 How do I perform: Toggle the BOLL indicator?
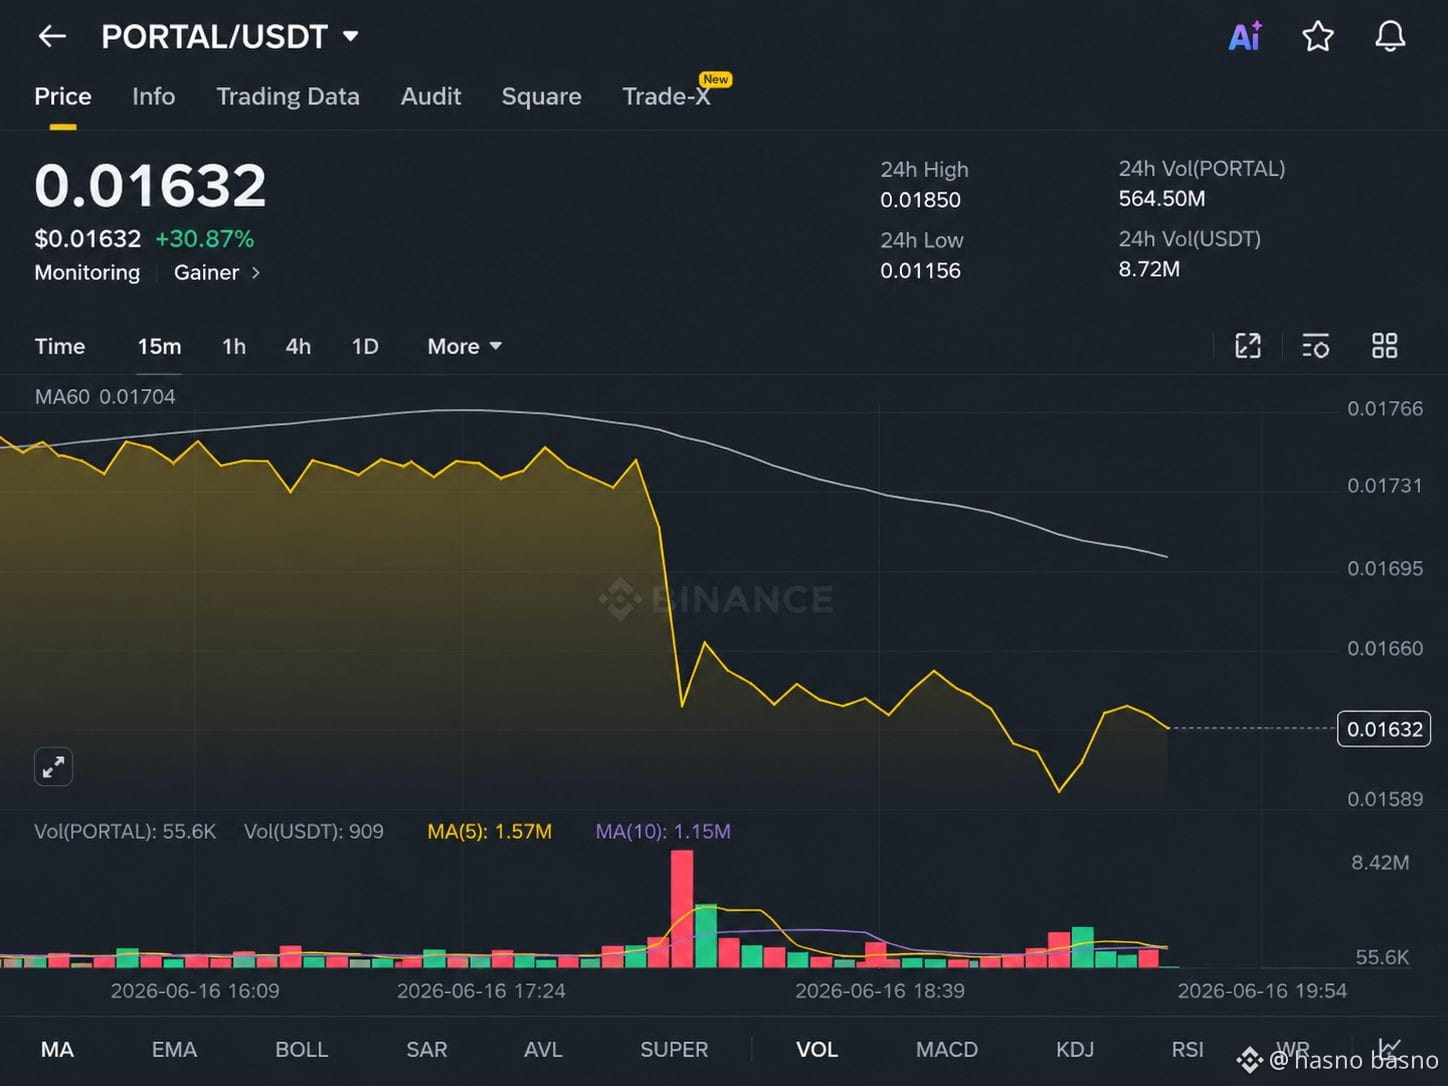[x=301, y=1049]
